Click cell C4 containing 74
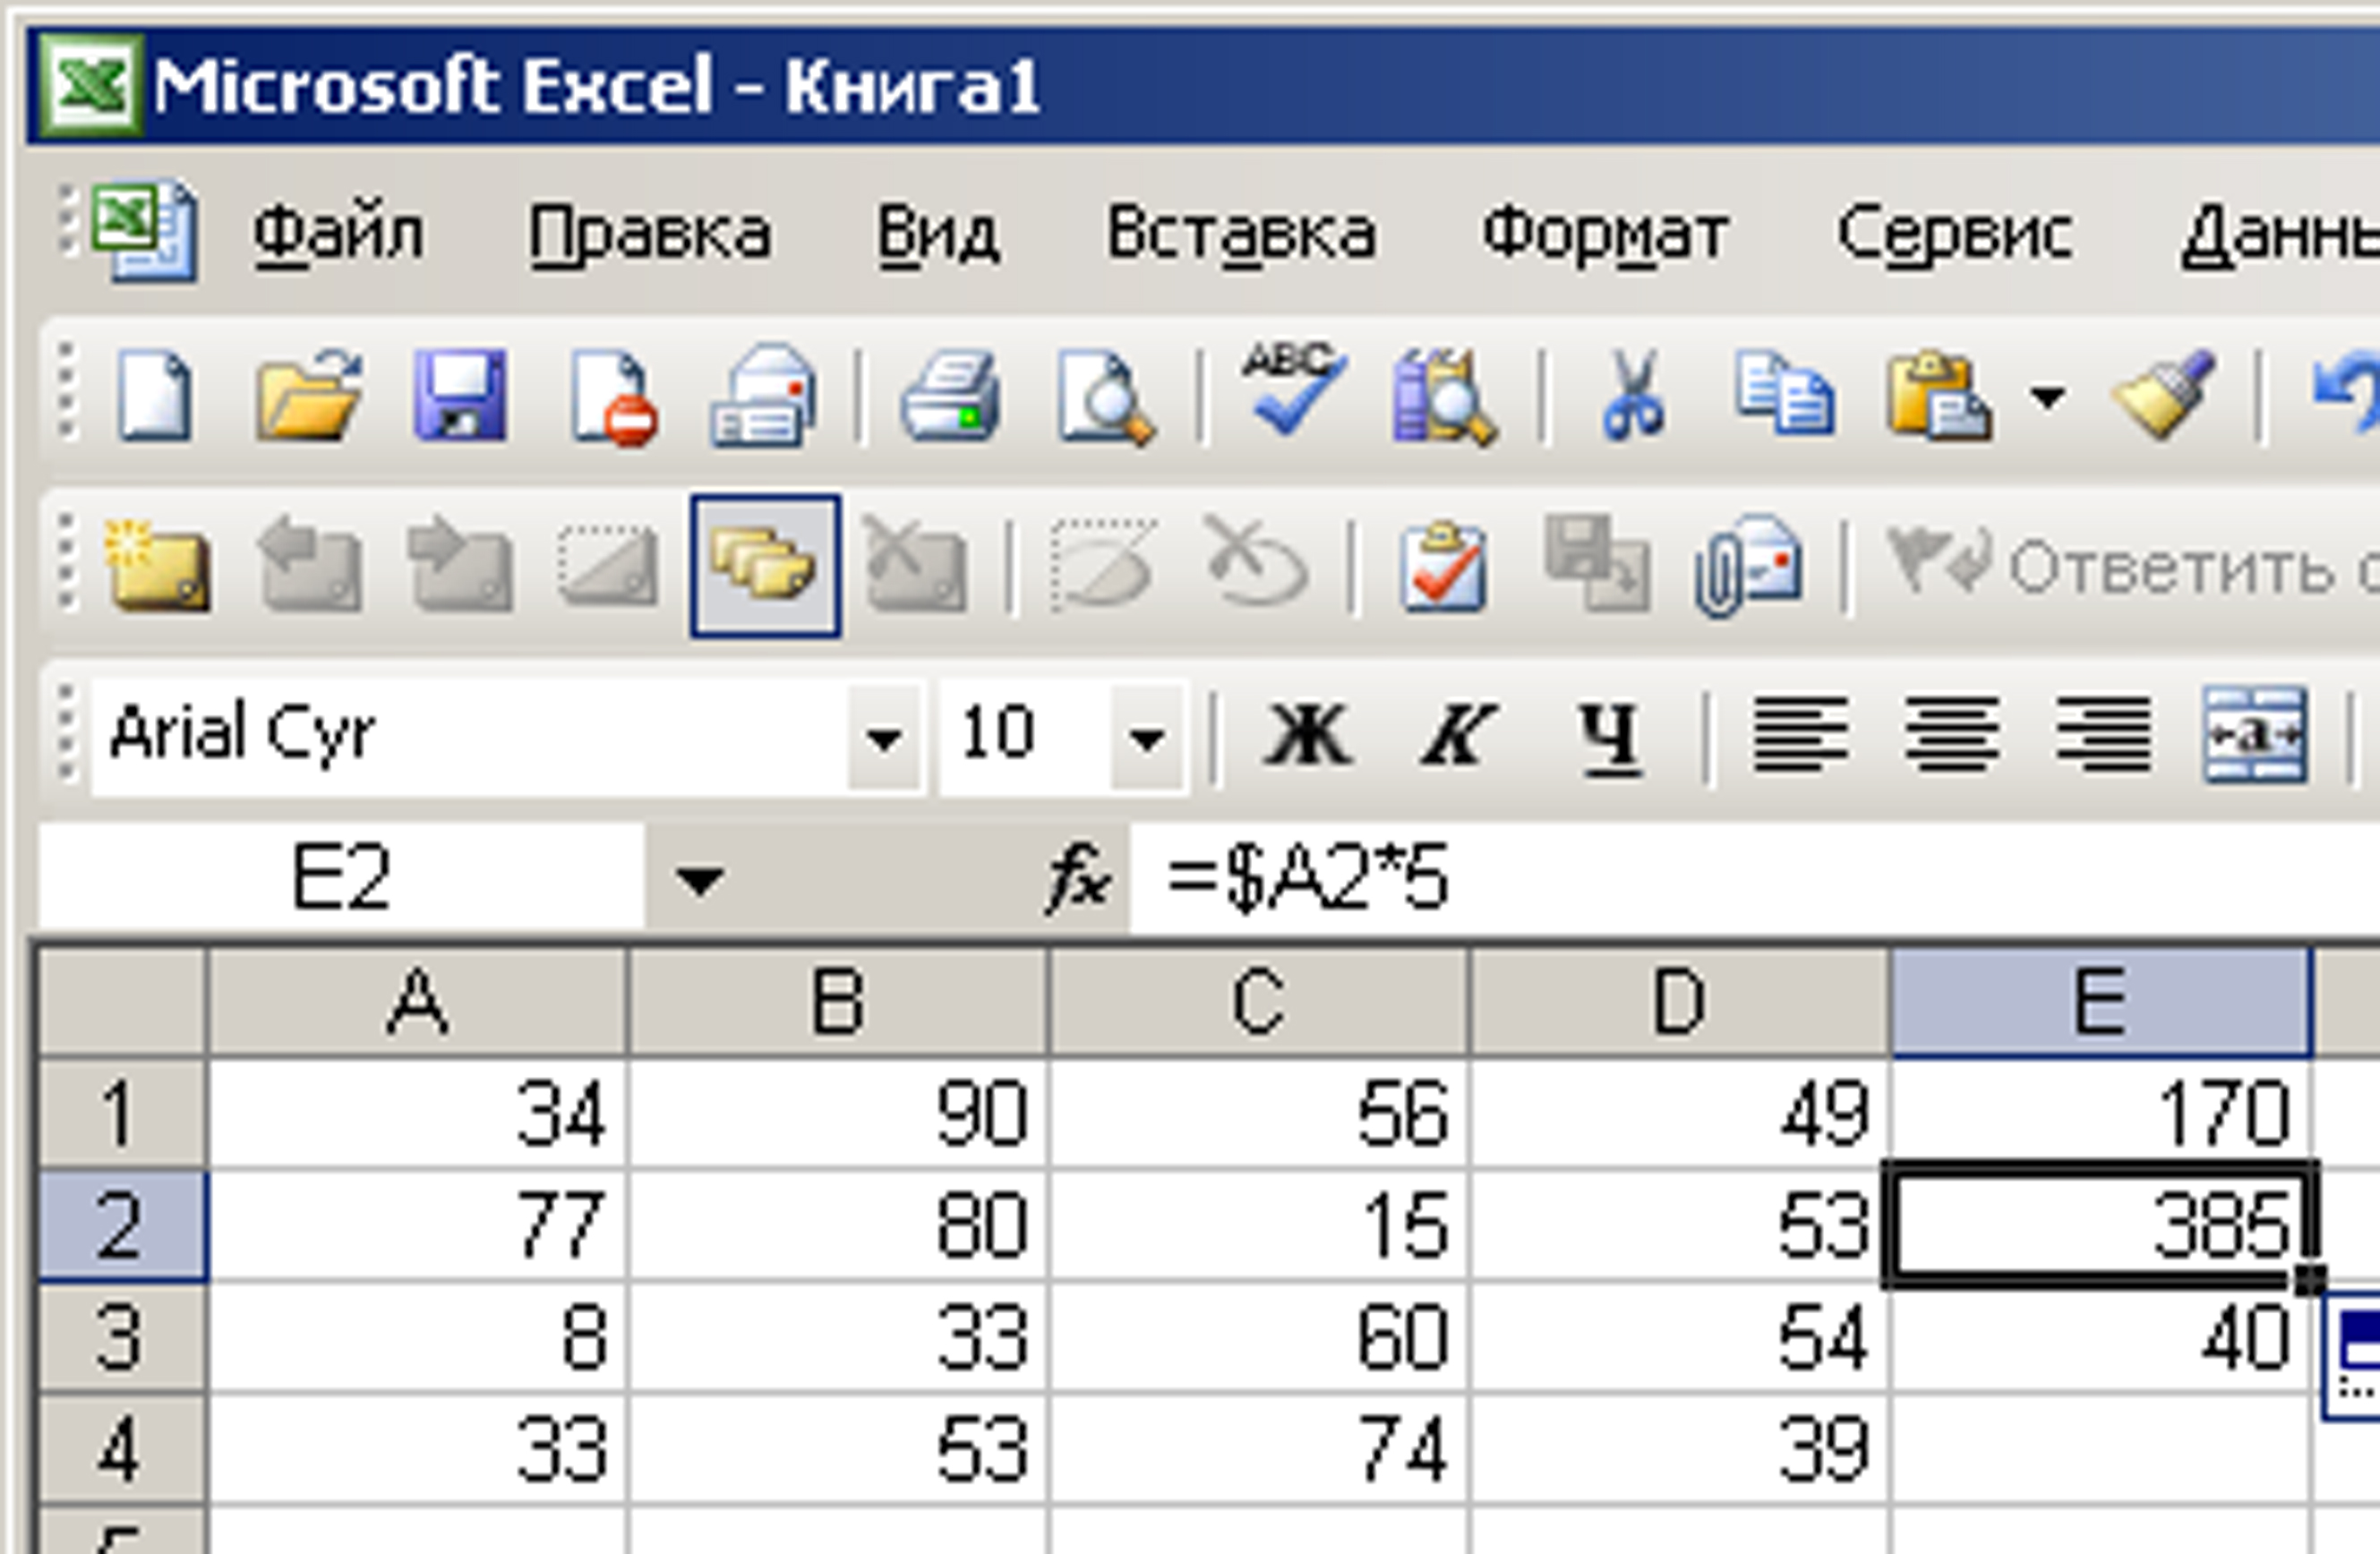The image size is (2380, 1554). [x=1258, y=1449]
